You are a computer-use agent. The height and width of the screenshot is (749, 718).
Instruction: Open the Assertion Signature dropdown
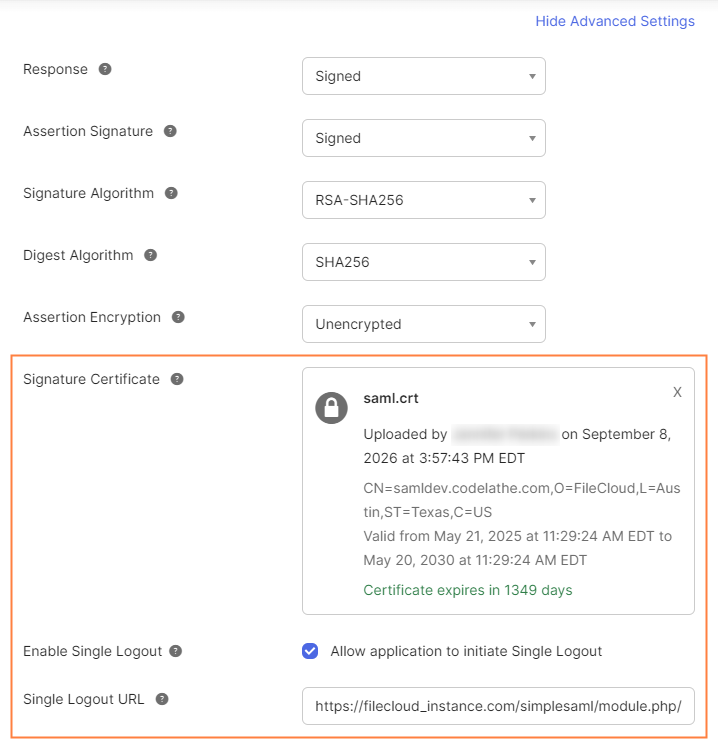(424, 138)
